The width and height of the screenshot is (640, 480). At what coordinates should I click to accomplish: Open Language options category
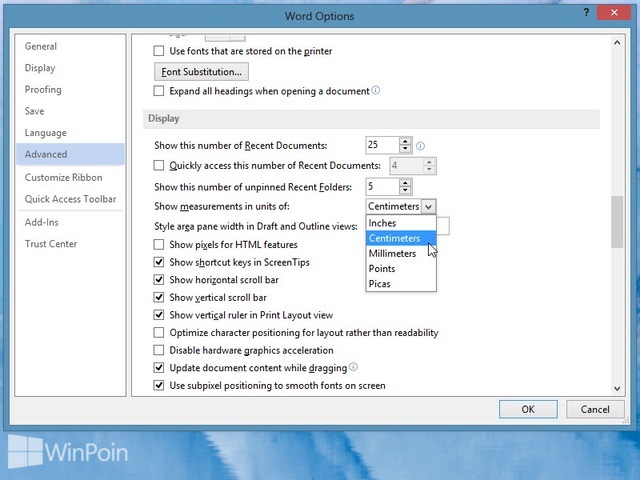[70, 133]
